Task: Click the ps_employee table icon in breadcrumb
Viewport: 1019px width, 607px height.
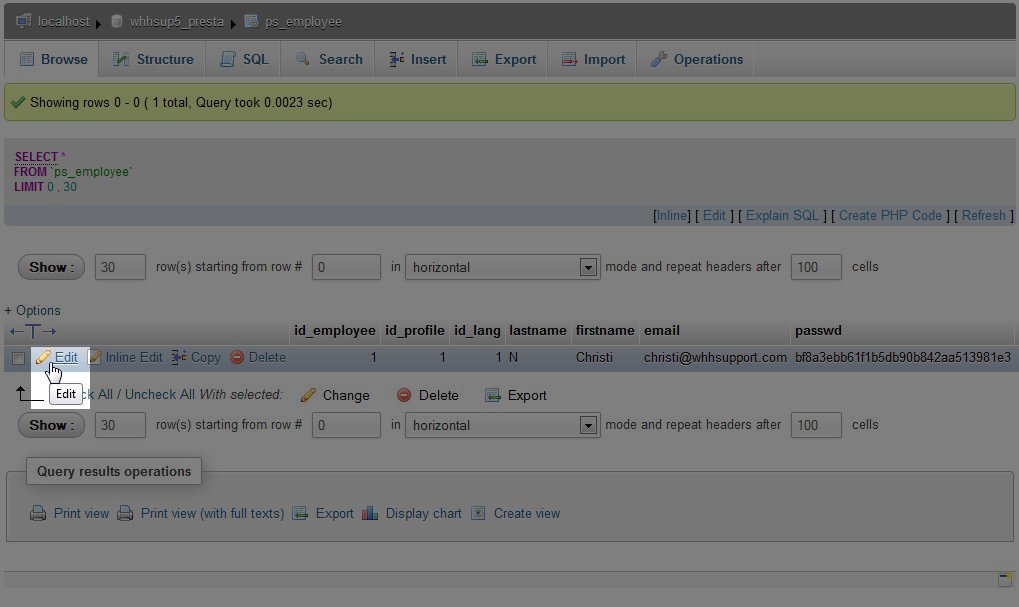Action: point(252,21)
